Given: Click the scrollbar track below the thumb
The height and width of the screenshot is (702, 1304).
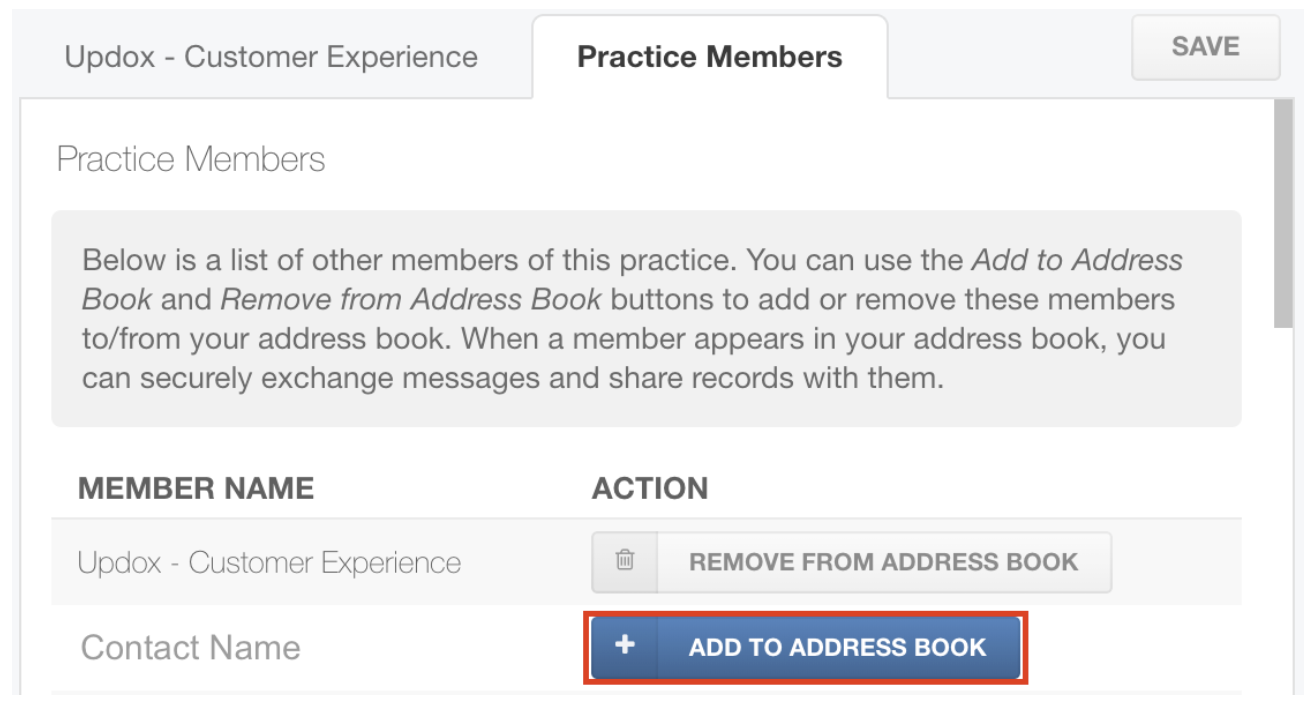Looking at the screenshot, I should tap(1283, 500).
